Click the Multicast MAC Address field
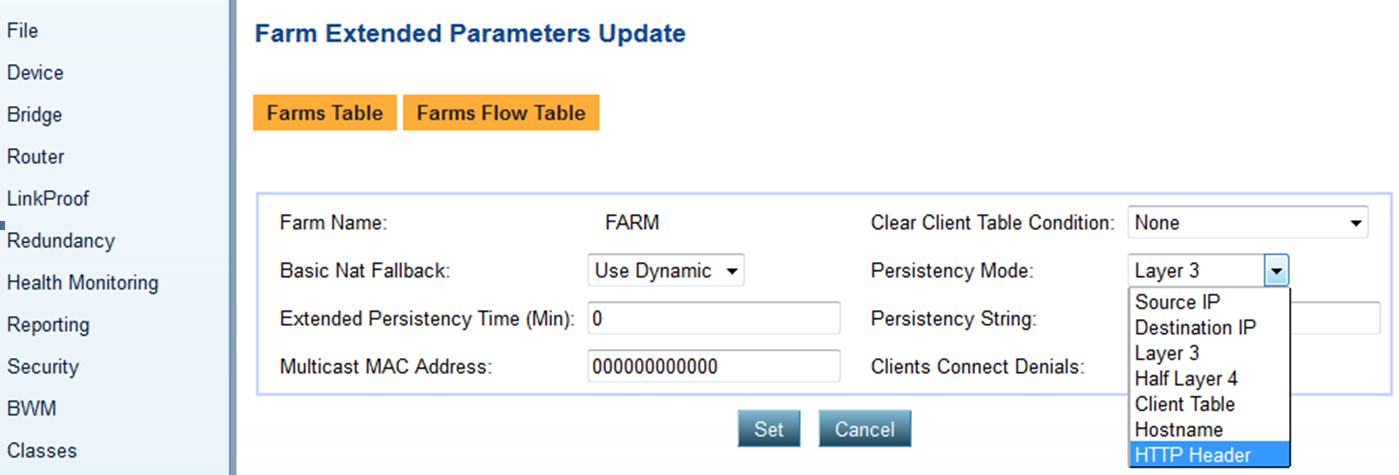The image size is (1399, 475). click(x=713, y=366)
